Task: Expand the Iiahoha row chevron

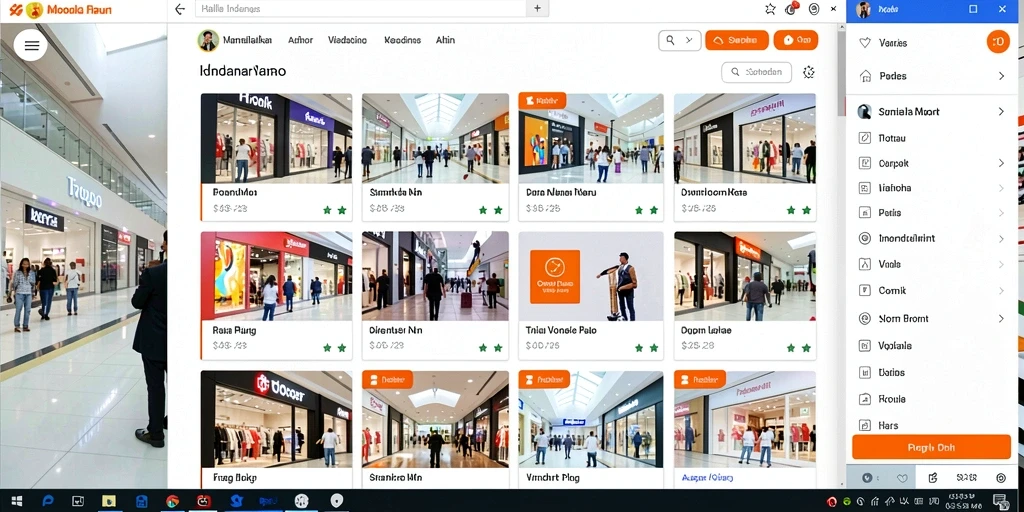Action: tap(1001, 188)
